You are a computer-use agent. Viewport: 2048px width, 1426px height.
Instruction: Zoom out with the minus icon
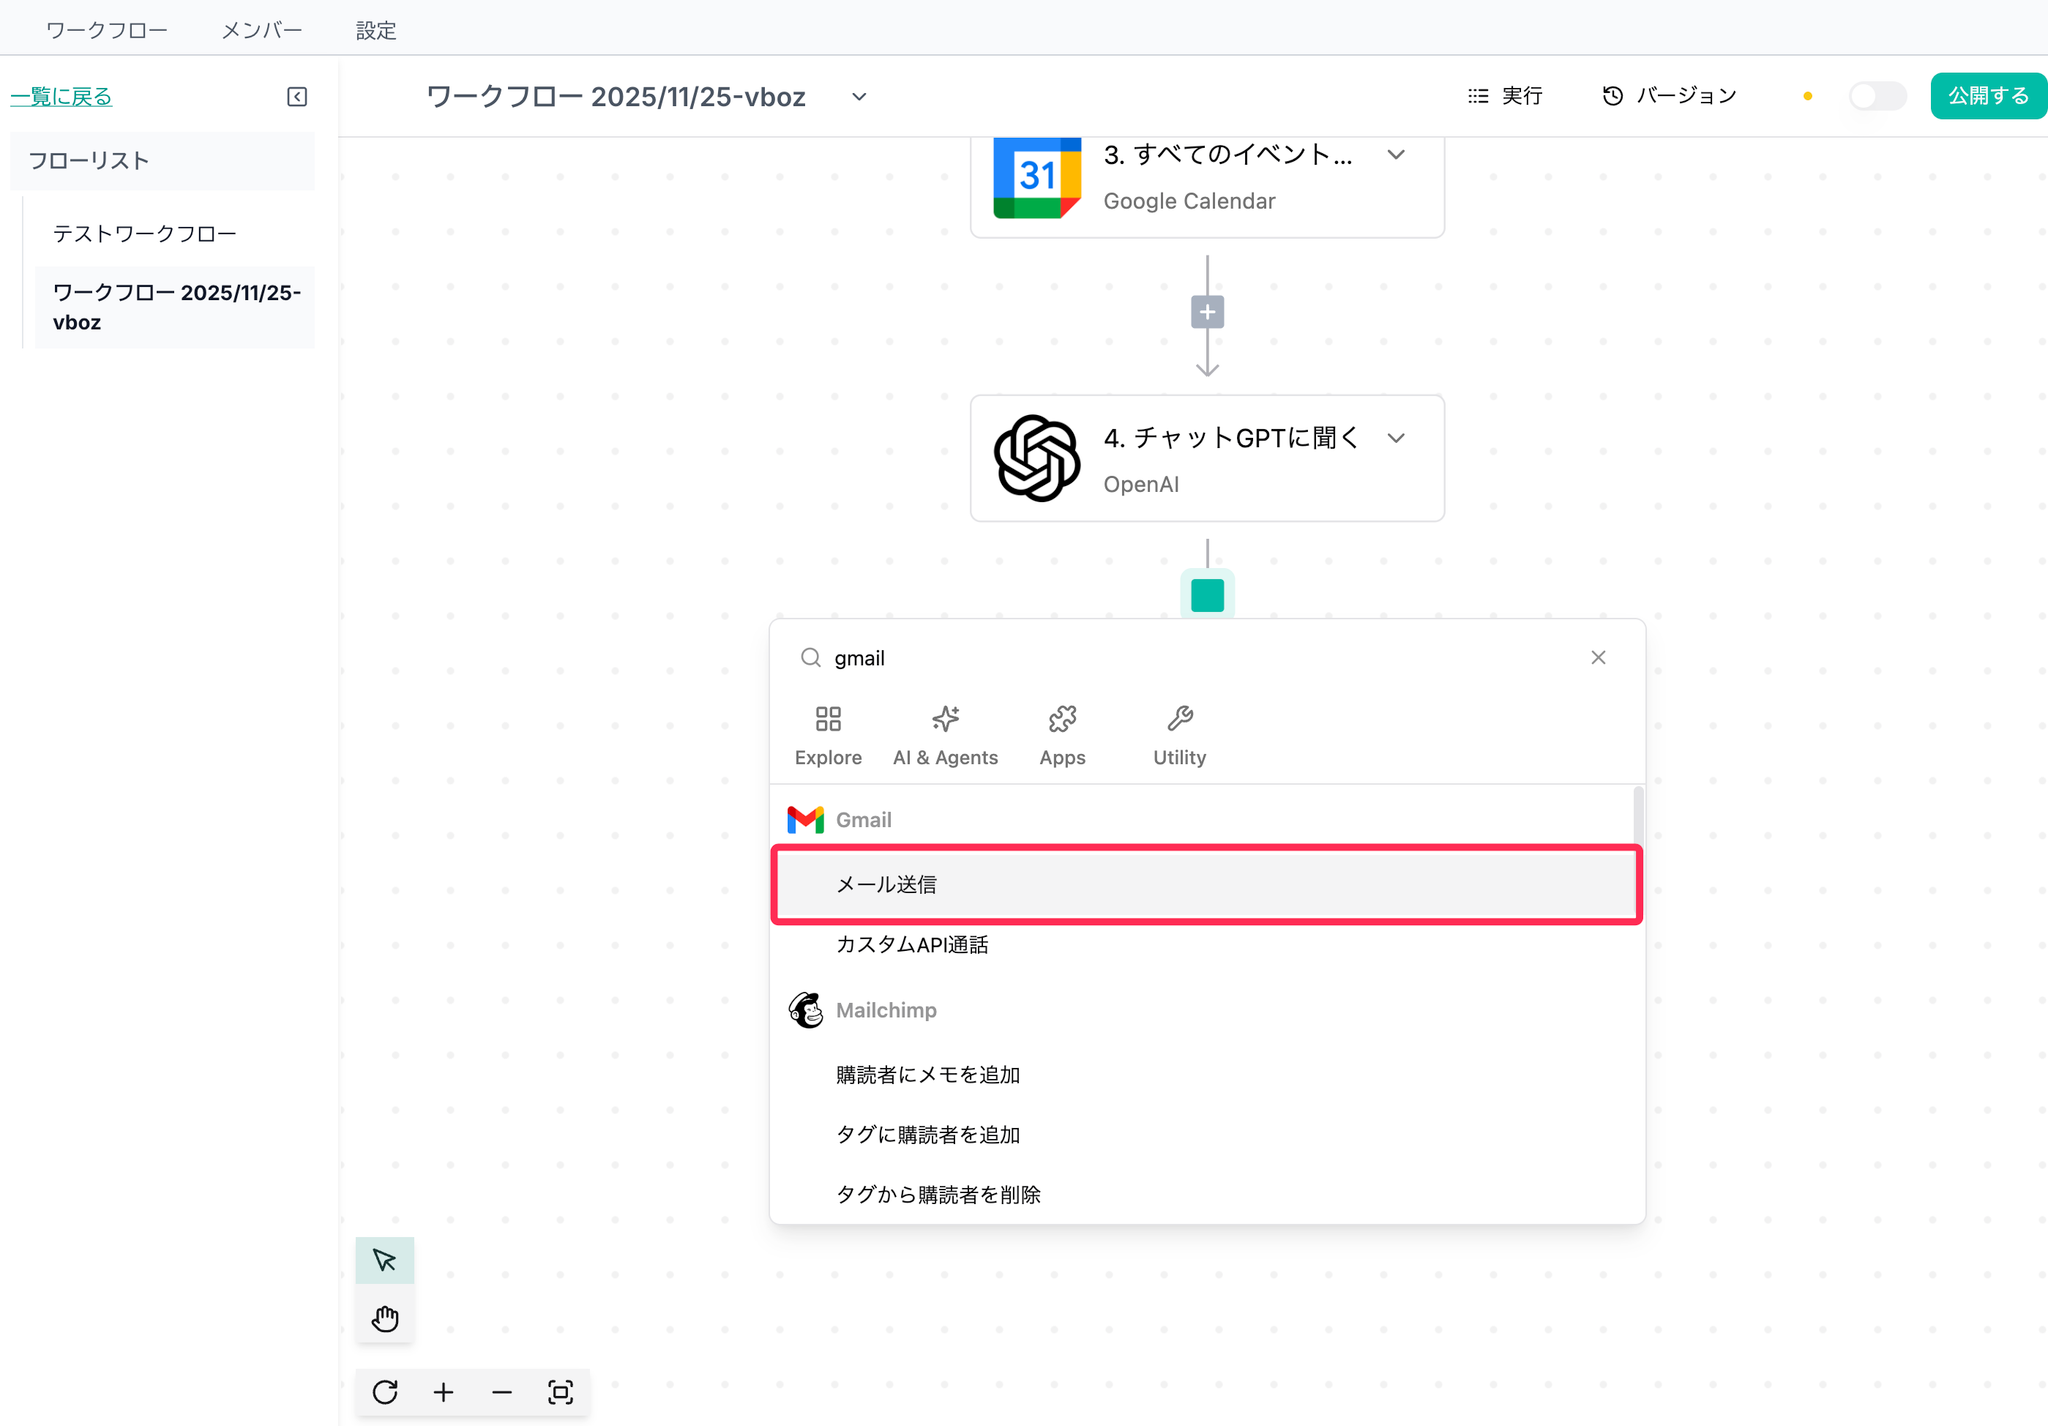[502, 1392]
